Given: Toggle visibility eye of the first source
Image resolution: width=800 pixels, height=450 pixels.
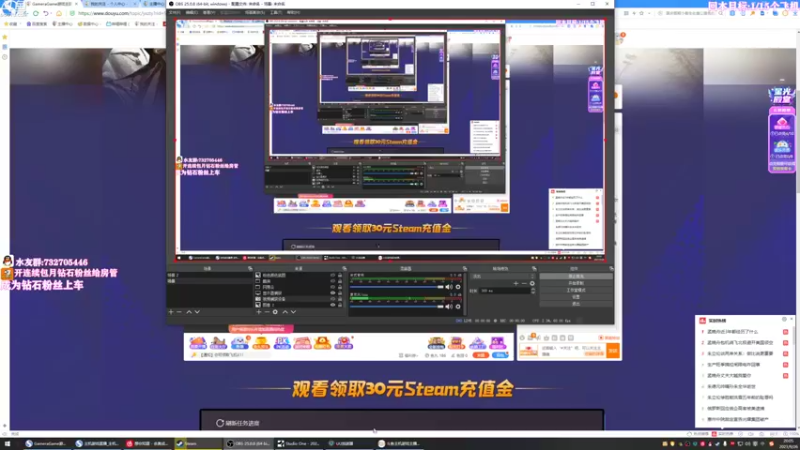Looking at the screenshot, I should (333, 275).
